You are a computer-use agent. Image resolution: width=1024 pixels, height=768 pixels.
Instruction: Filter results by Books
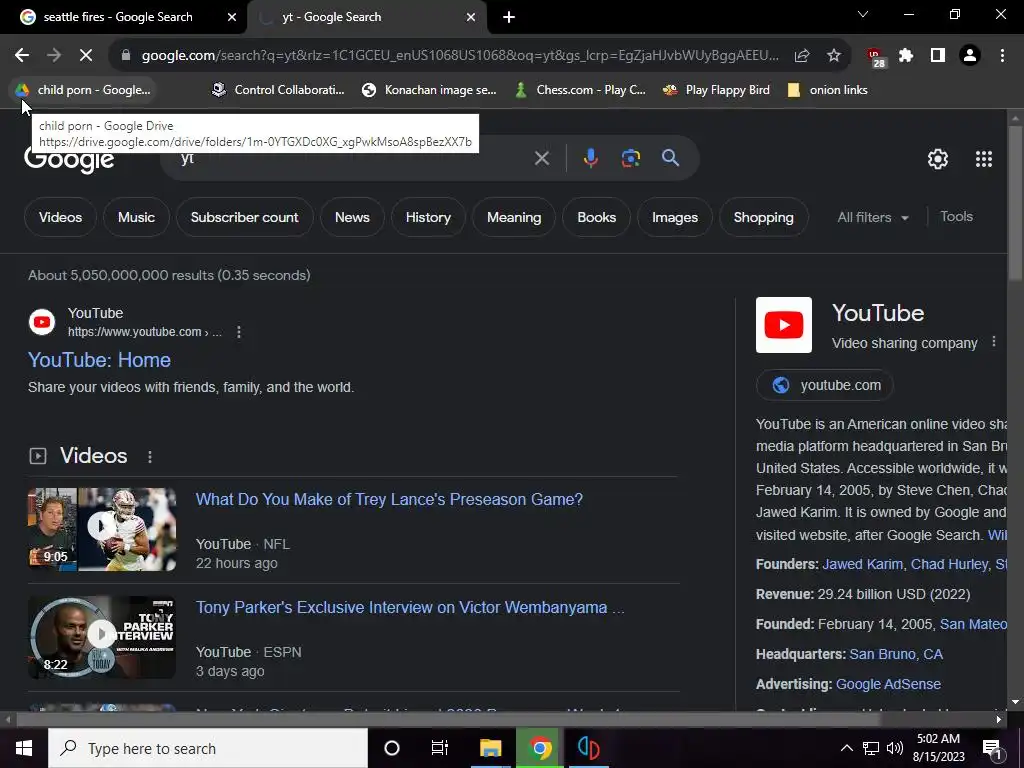[596, 217]
